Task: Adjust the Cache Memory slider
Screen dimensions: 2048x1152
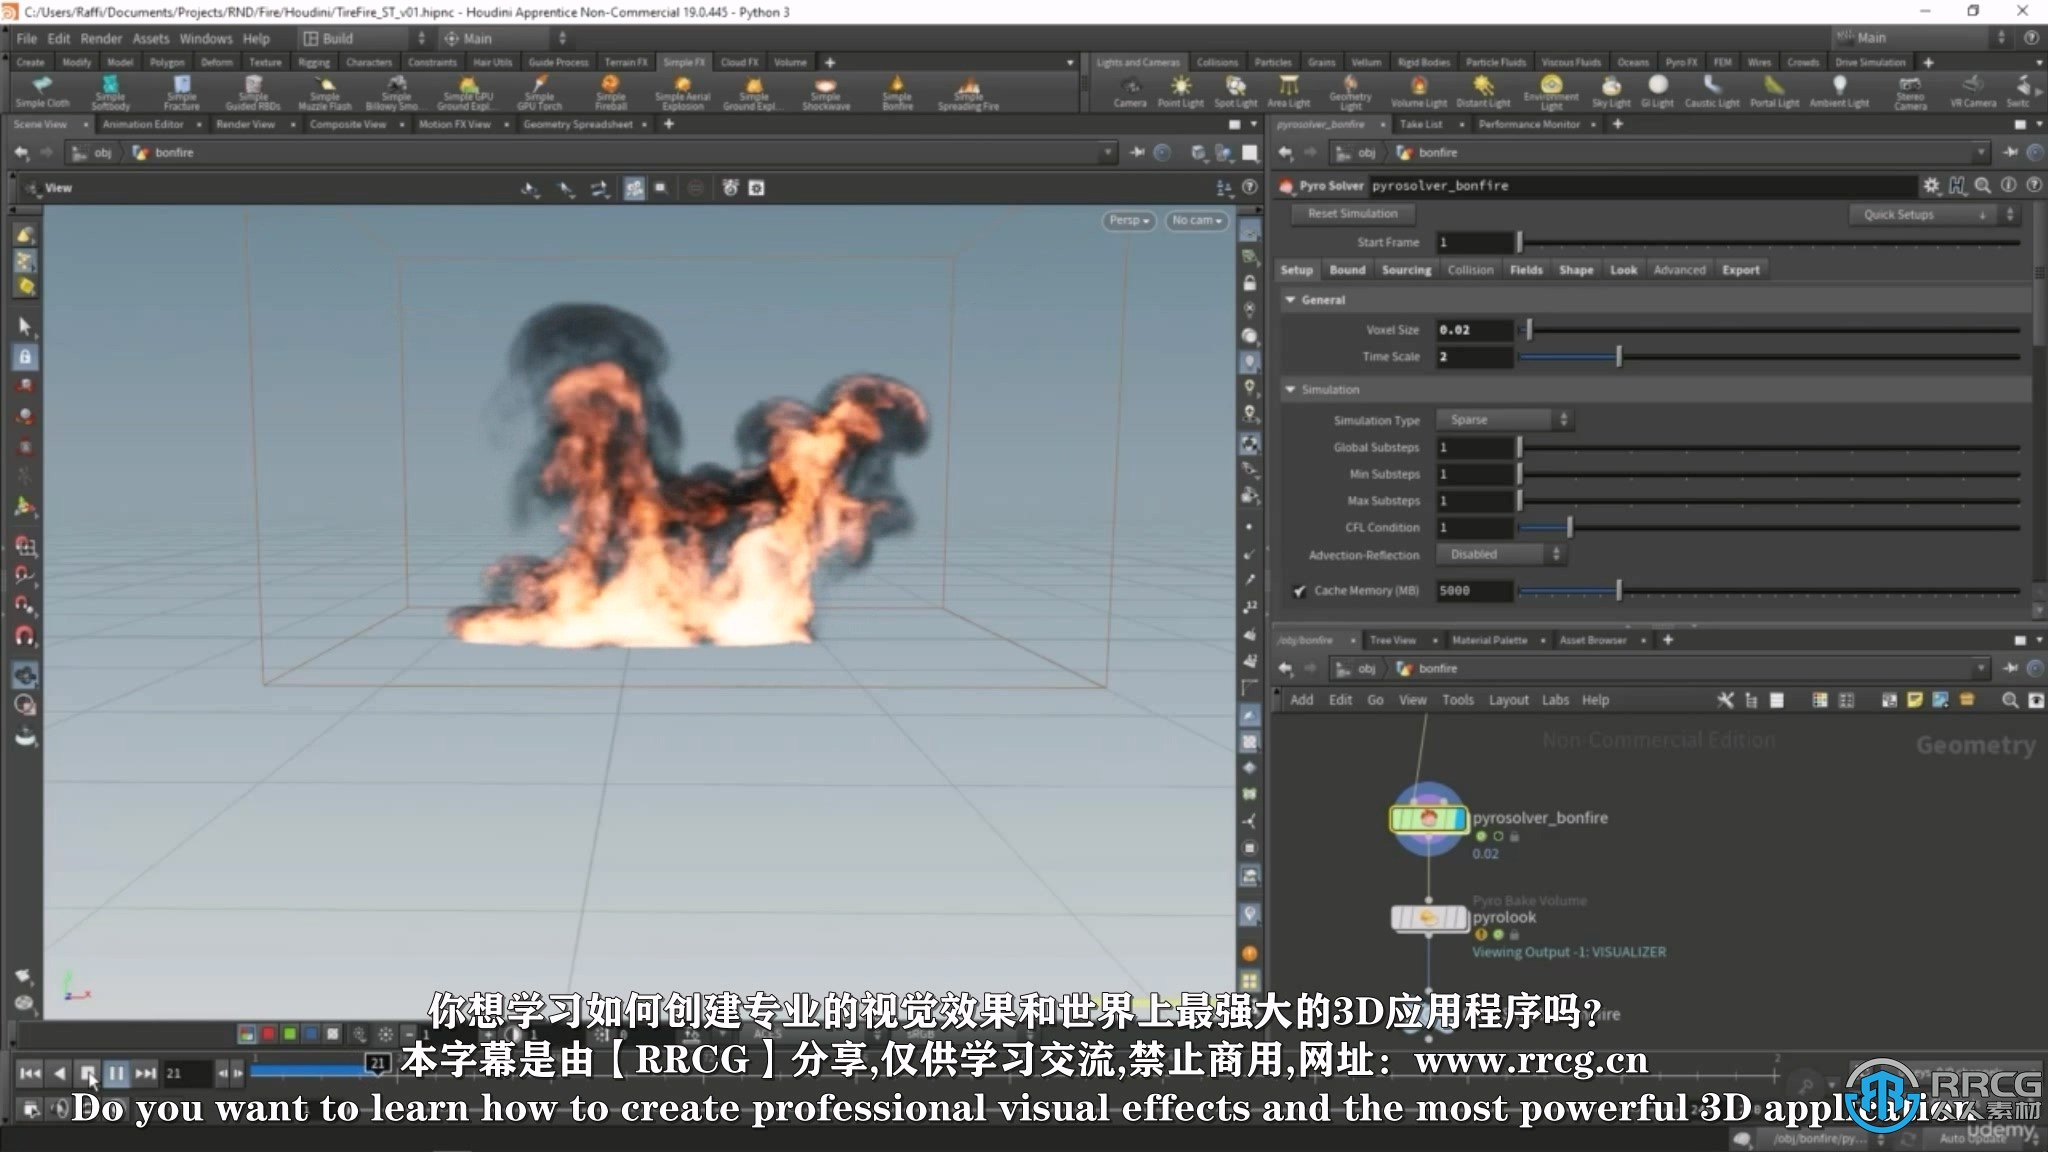Action: point(1768,591)
